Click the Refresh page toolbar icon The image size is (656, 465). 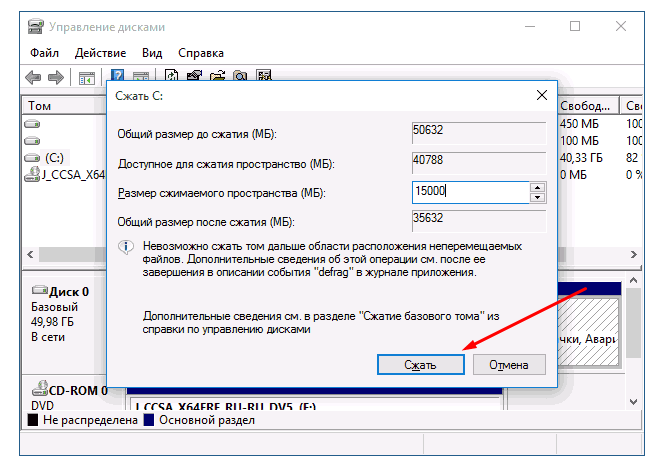[172, 75]
